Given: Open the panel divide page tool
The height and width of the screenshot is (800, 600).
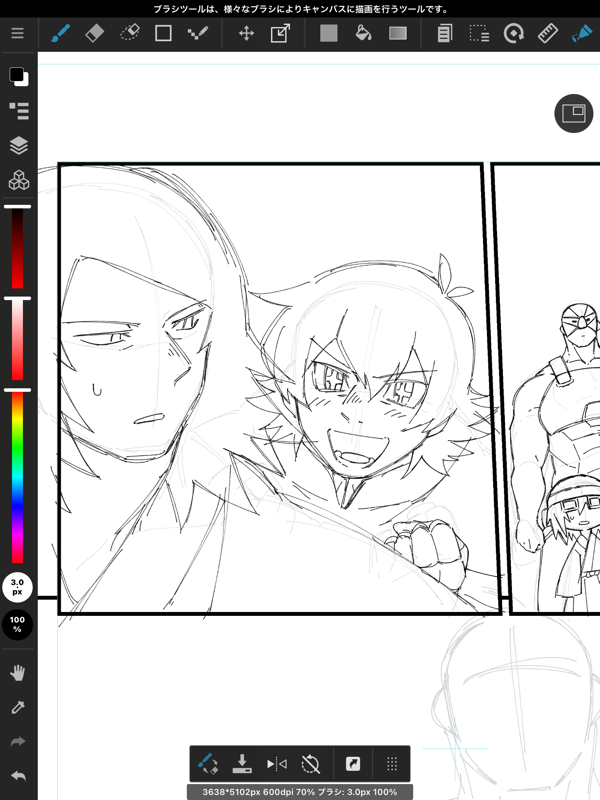Looking at the screenshot, I should tap(445, 33).
